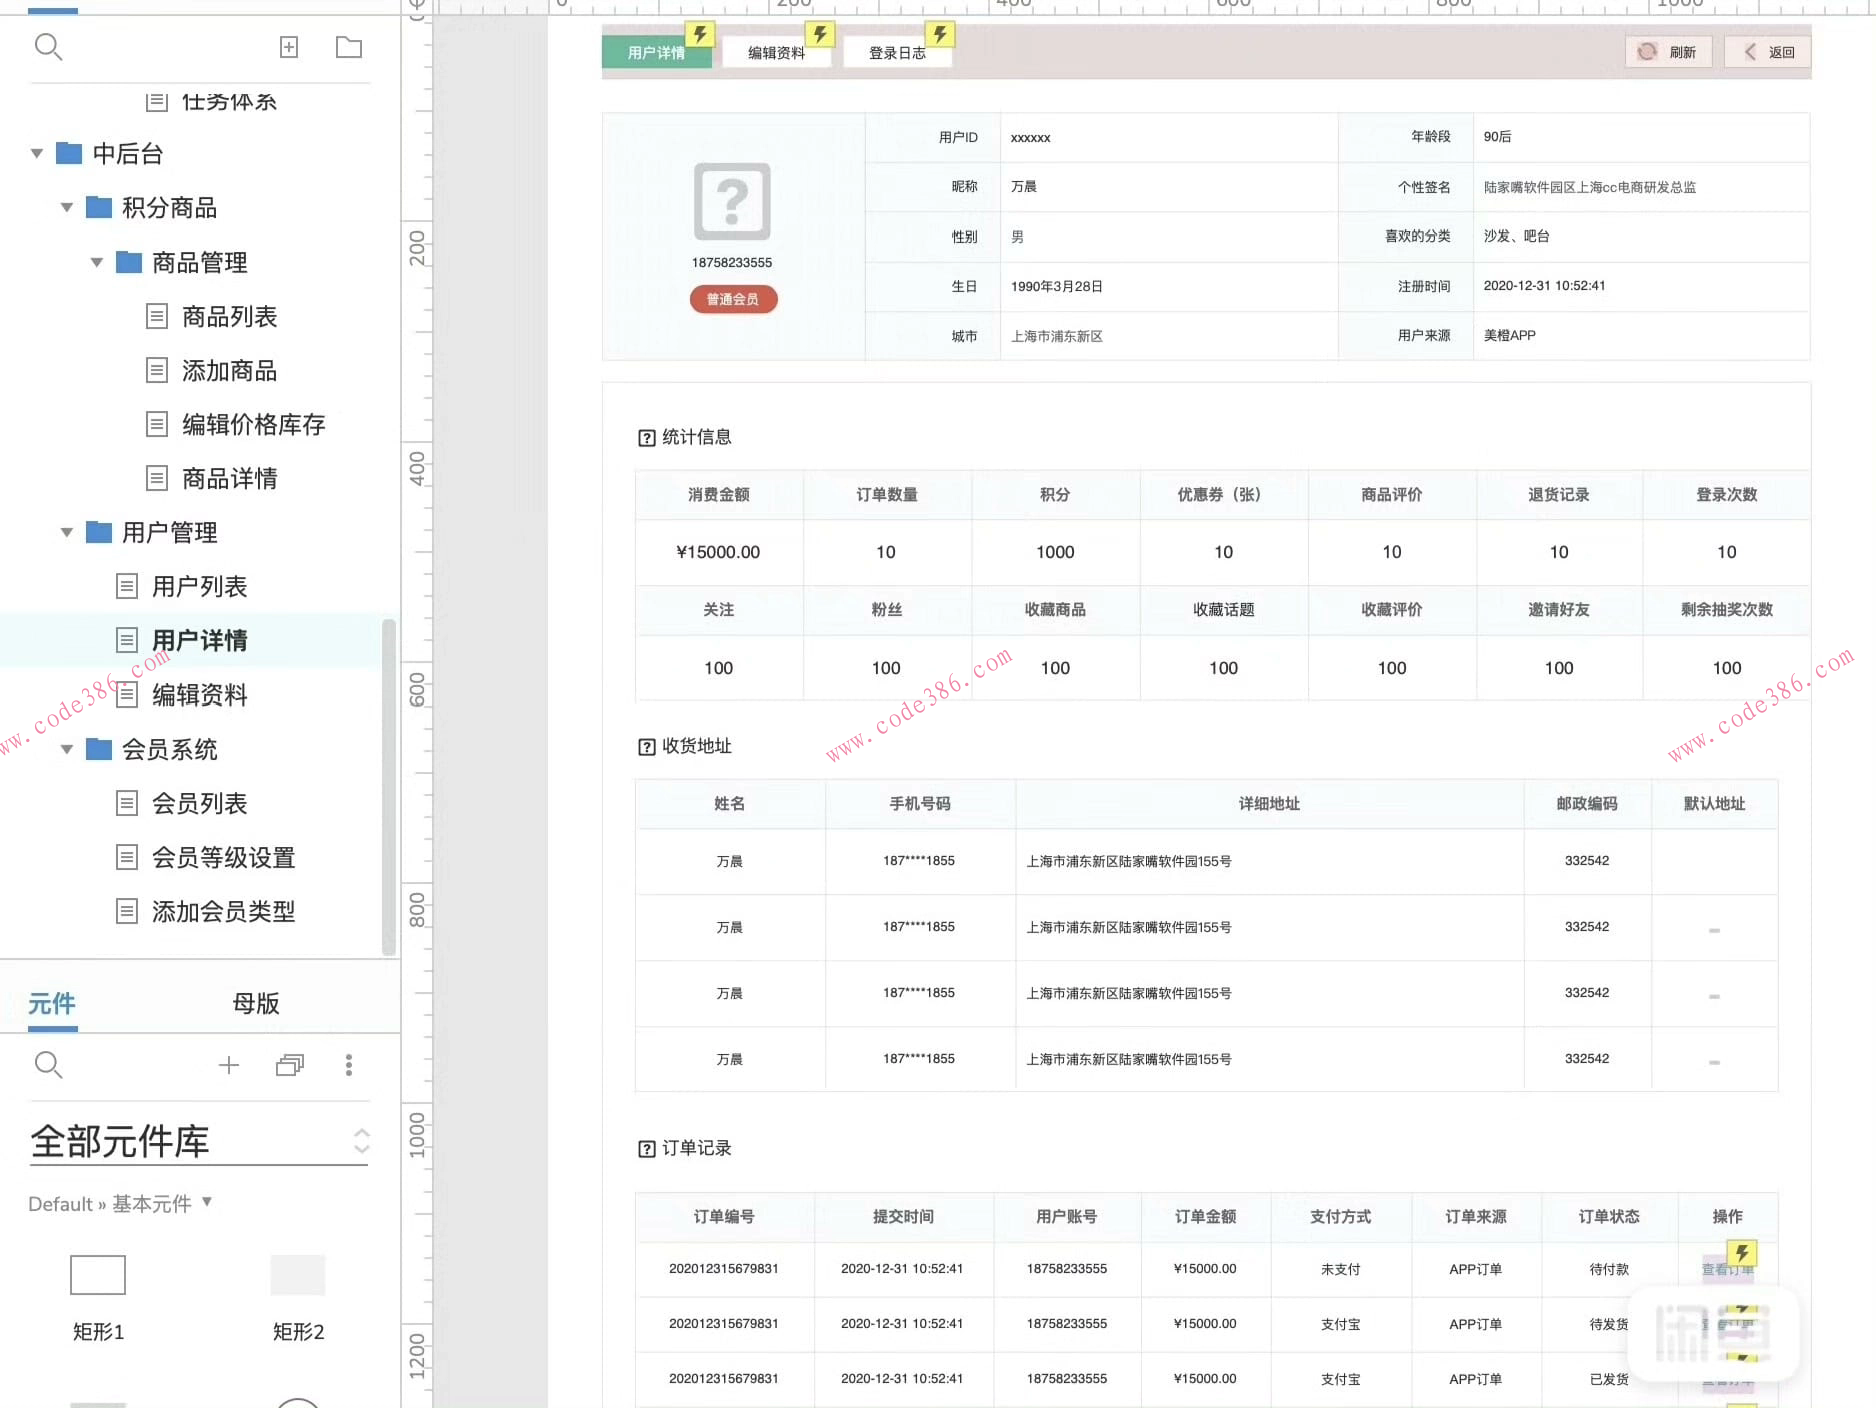The height and width of the screenshot is (1408, 1876).
Task: Click the add page icon
Action: (x=289, y=47)
